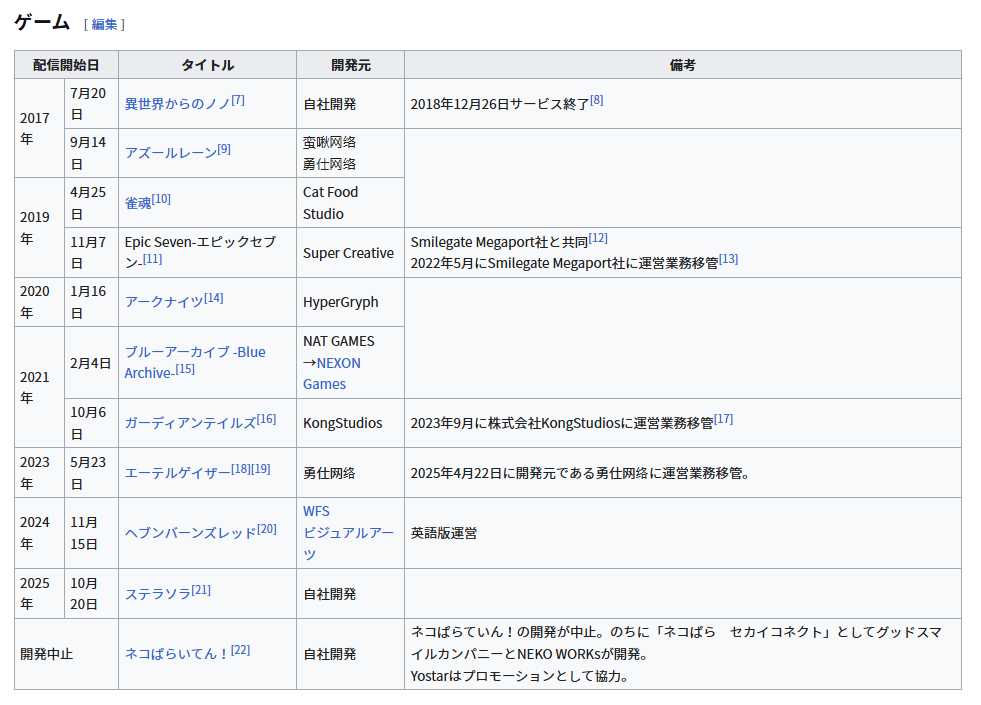Open footnote 11 next to Epic Seven
The height and width of the screenshot is (705, 981).
click(x=152, y=259)
